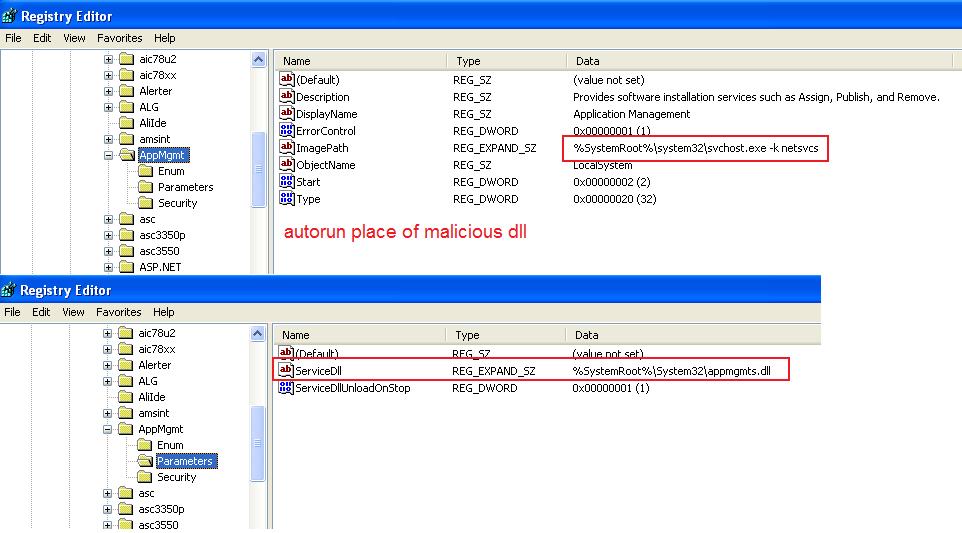Screen dimensions: 962x533
Task: Select asc3550 key in top tree
Action: [x=160, y=251]
